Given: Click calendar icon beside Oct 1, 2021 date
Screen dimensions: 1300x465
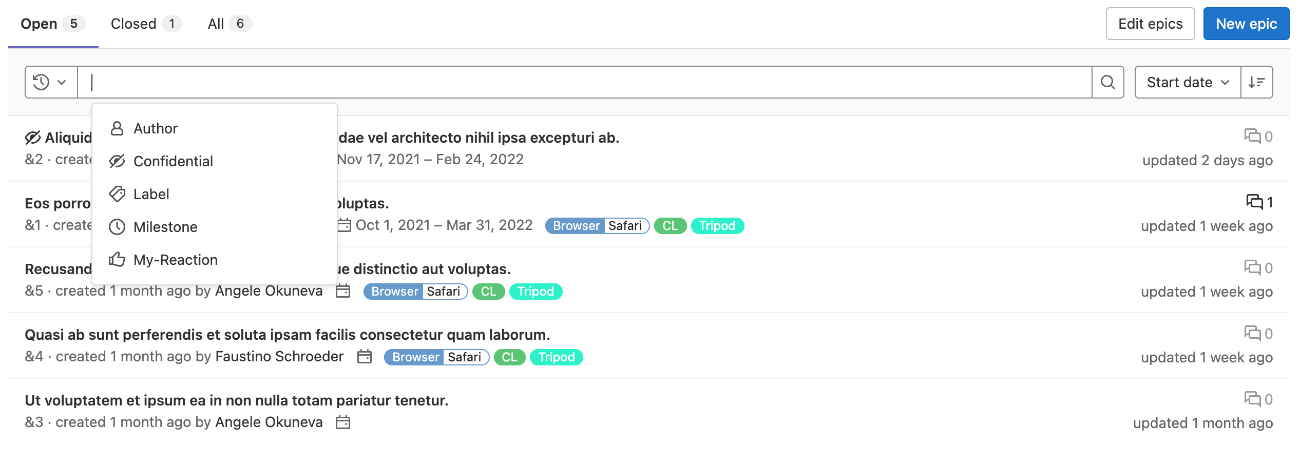Looking at the screenshot, I should point(345,225).
